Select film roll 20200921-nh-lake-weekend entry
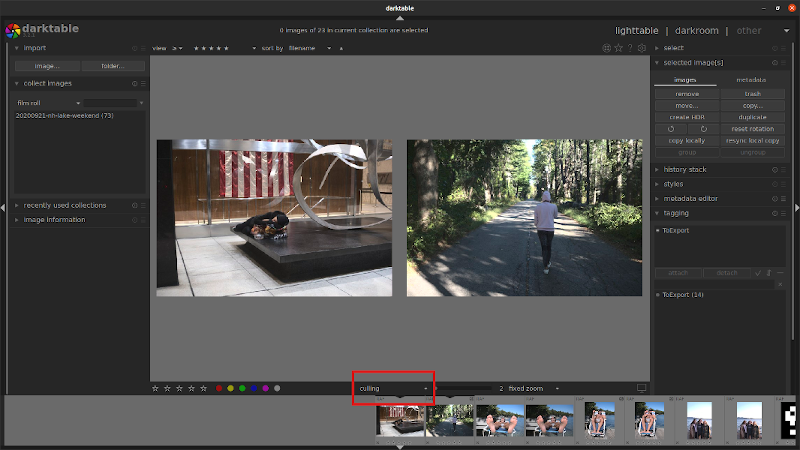This screenshot has height=450, width=800. tap(64, 116)
